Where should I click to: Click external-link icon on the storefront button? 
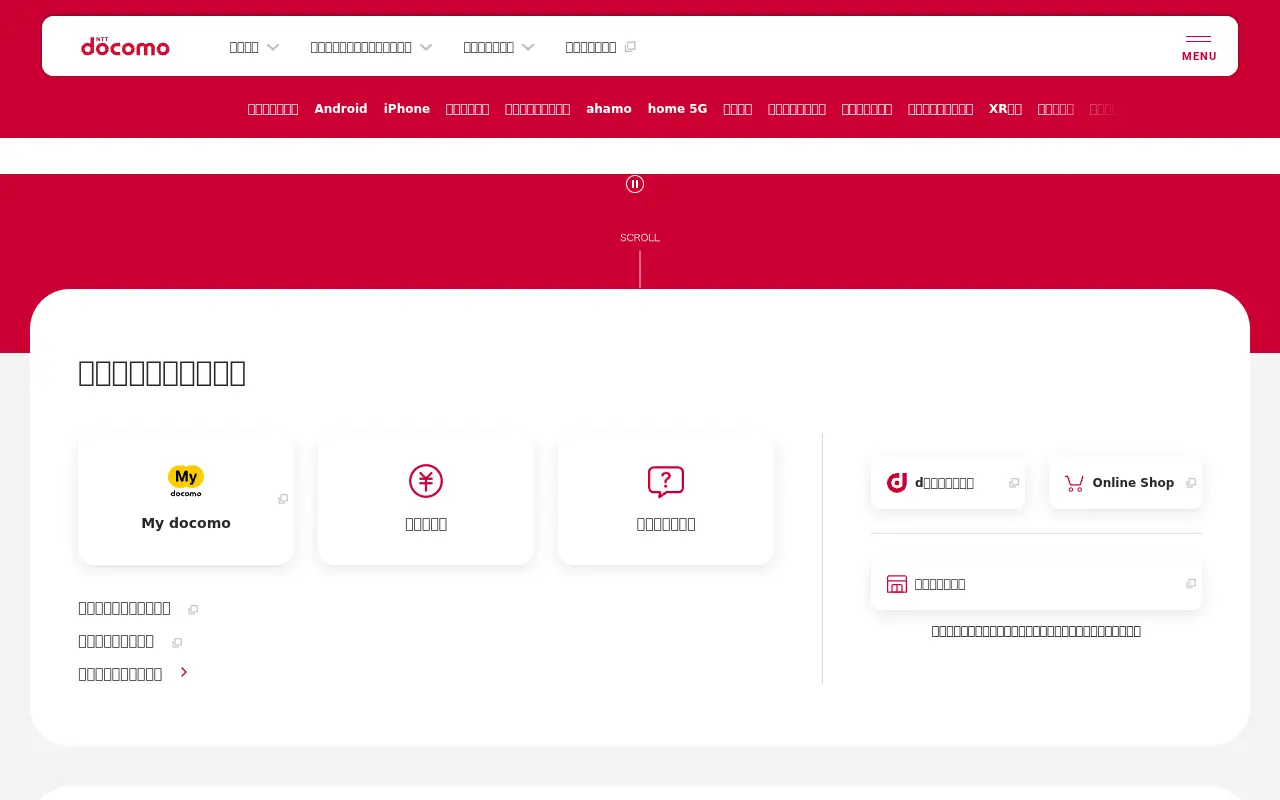(1191, 584)
